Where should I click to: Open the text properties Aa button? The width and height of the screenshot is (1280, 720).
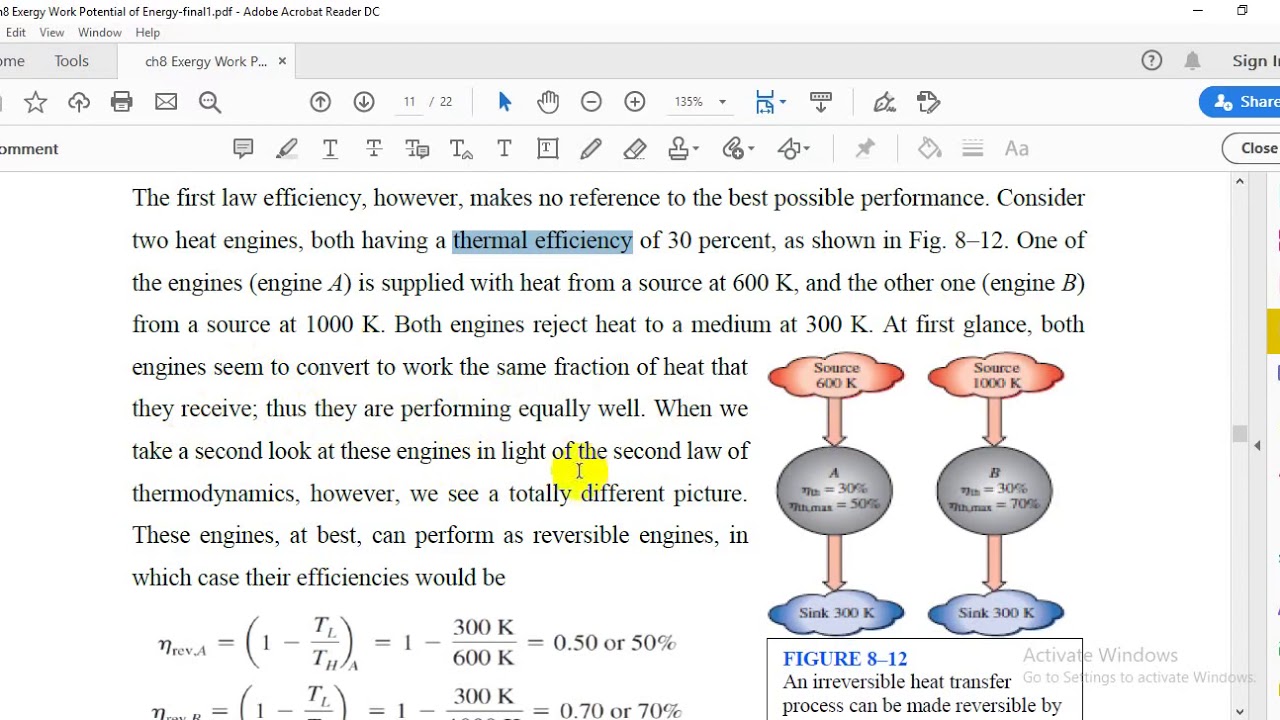click(x=1017, y=149)
